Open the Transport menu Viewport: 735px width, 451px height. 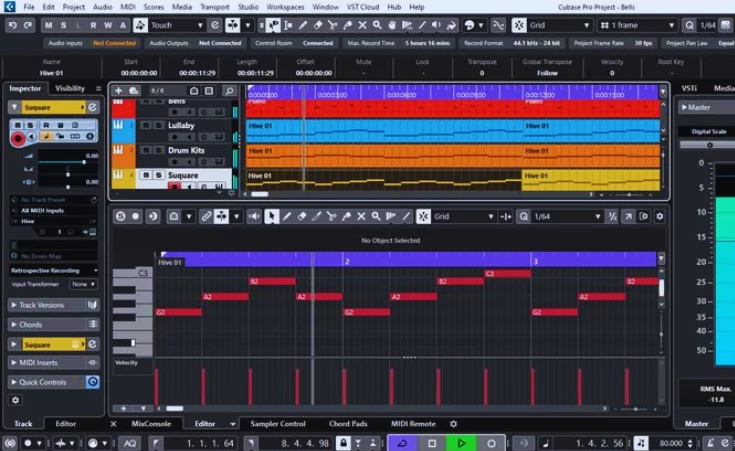[x=215, y=7]
